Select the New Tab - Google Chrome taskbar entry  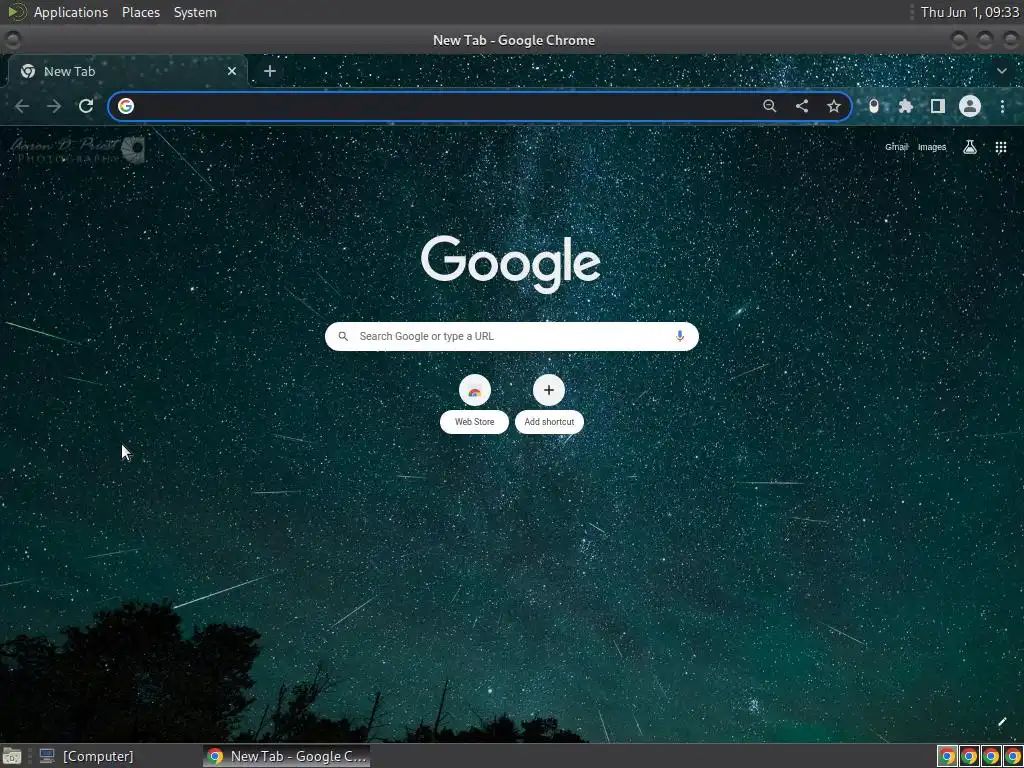[286, 756]
